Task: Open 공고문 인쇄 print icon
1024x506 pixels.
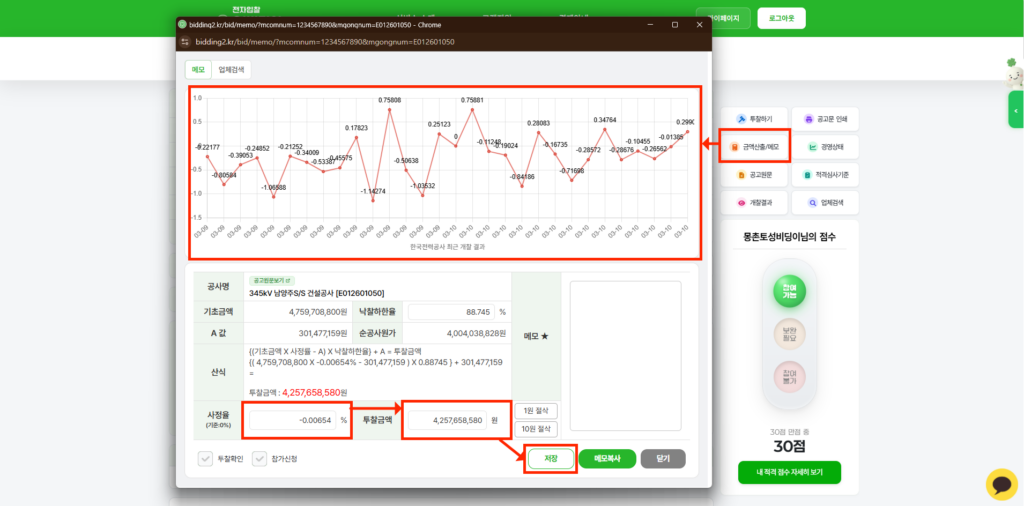Action: (x=812, y=118)
